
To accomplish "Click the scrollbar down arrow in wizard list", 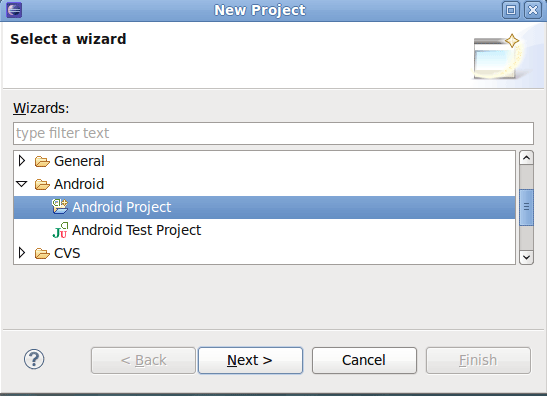I will pyautogui.click(x=526, y=257).
